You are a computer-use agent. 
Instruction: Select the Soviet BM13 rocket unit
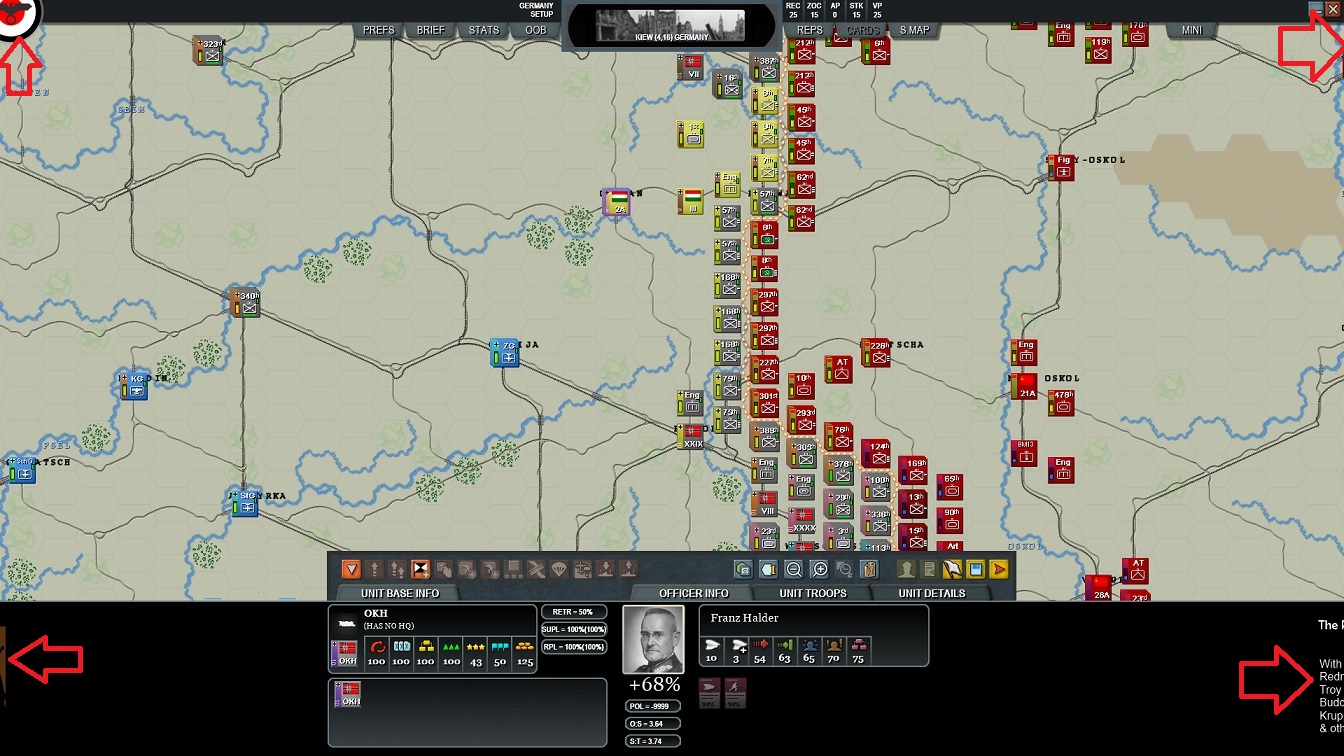point(1025,453)
